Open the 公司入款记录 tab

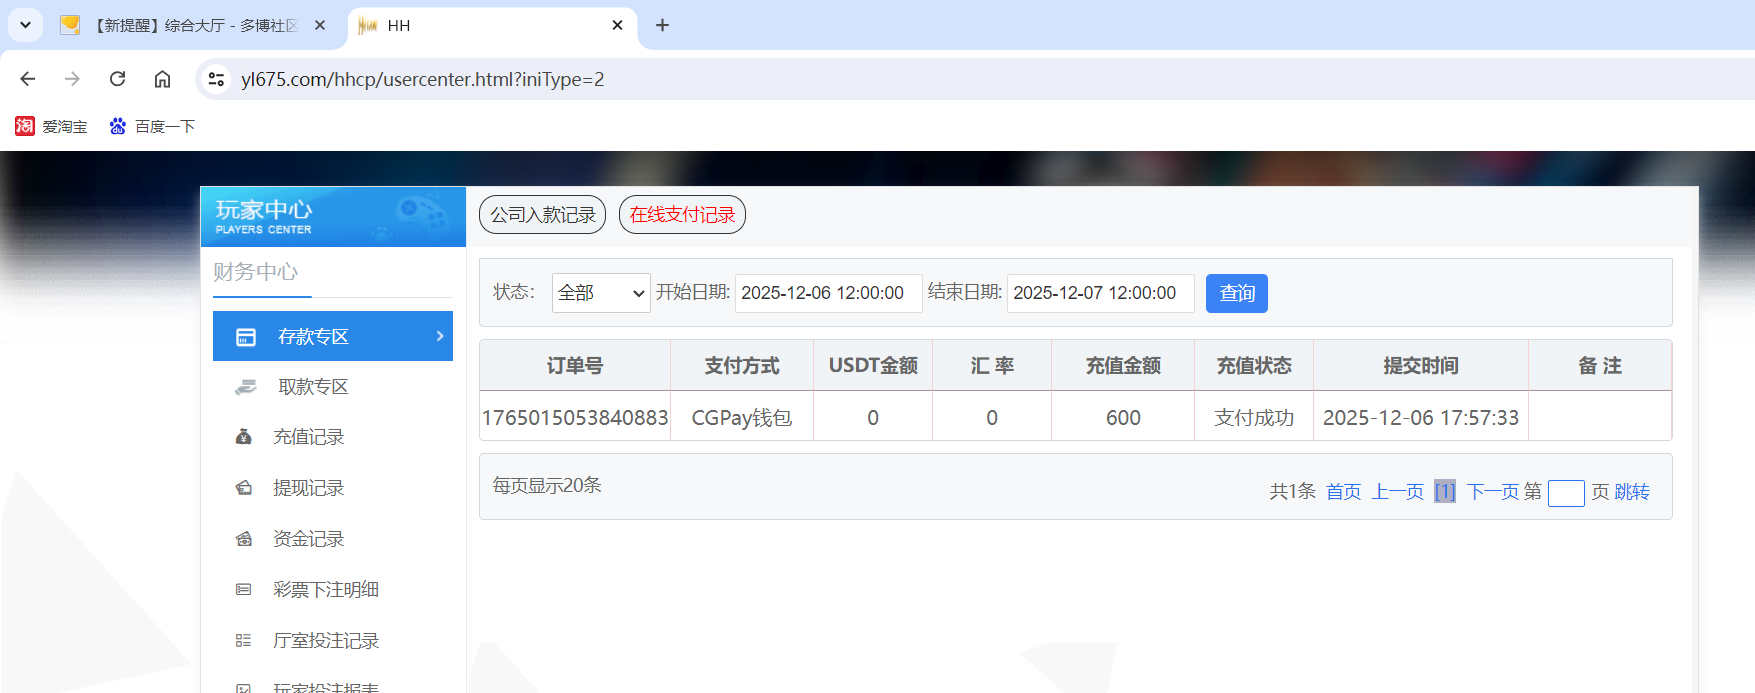click(542, 214)
